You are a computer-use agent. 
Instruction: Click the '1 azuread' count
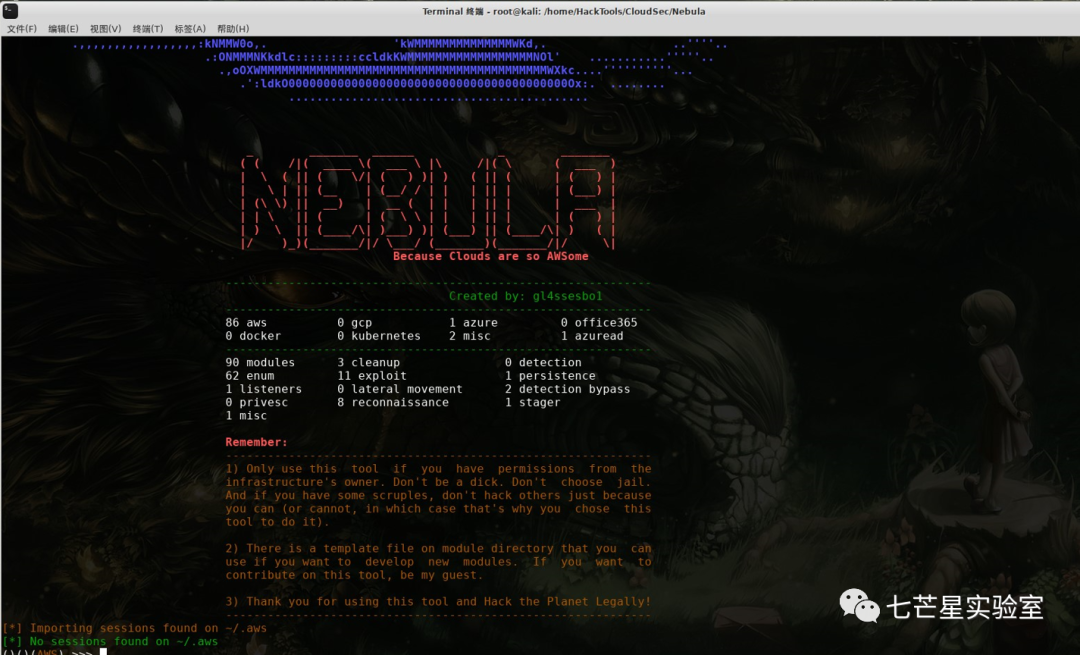[x=592, y=336]
